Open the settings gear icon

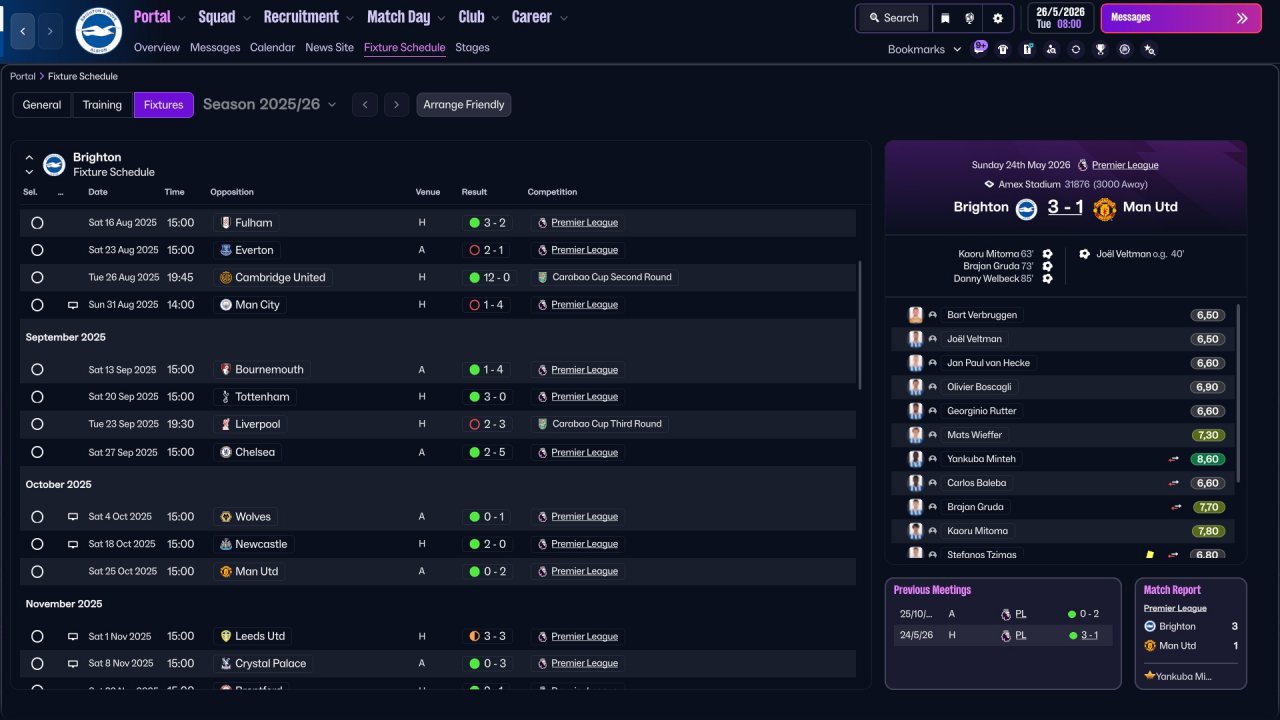998,18
